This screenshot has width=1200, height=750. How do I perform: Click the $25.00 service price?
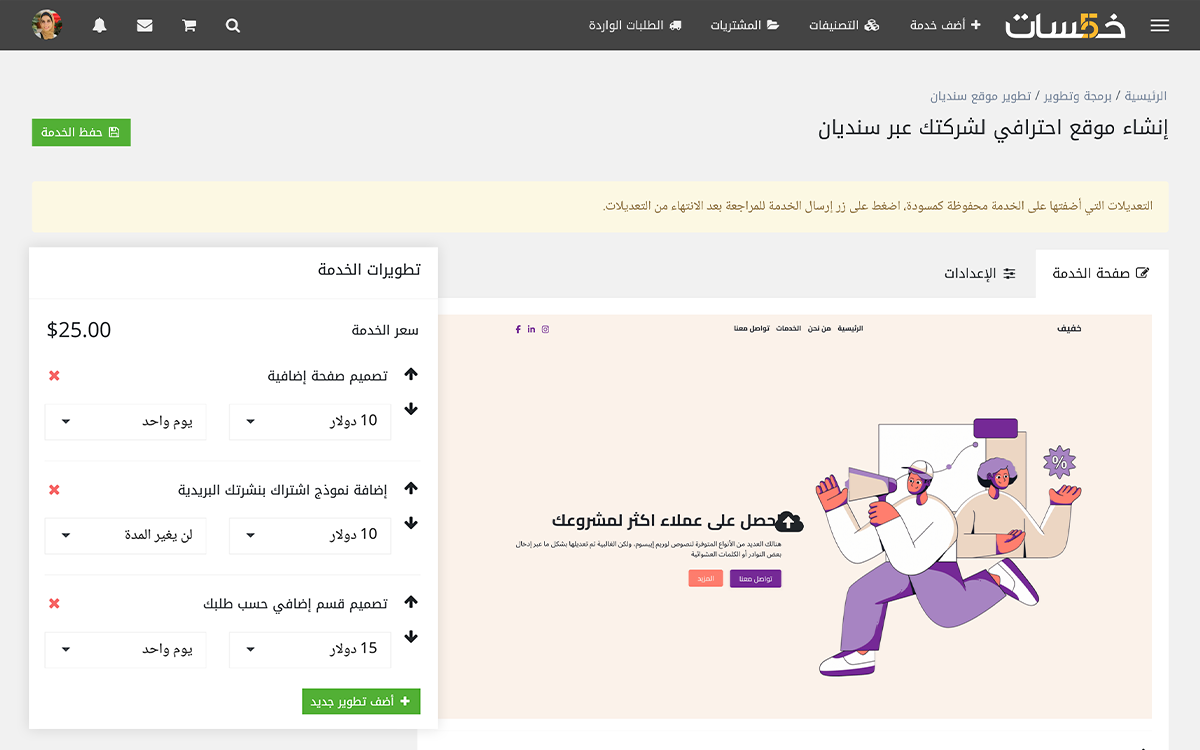[79, 330]
